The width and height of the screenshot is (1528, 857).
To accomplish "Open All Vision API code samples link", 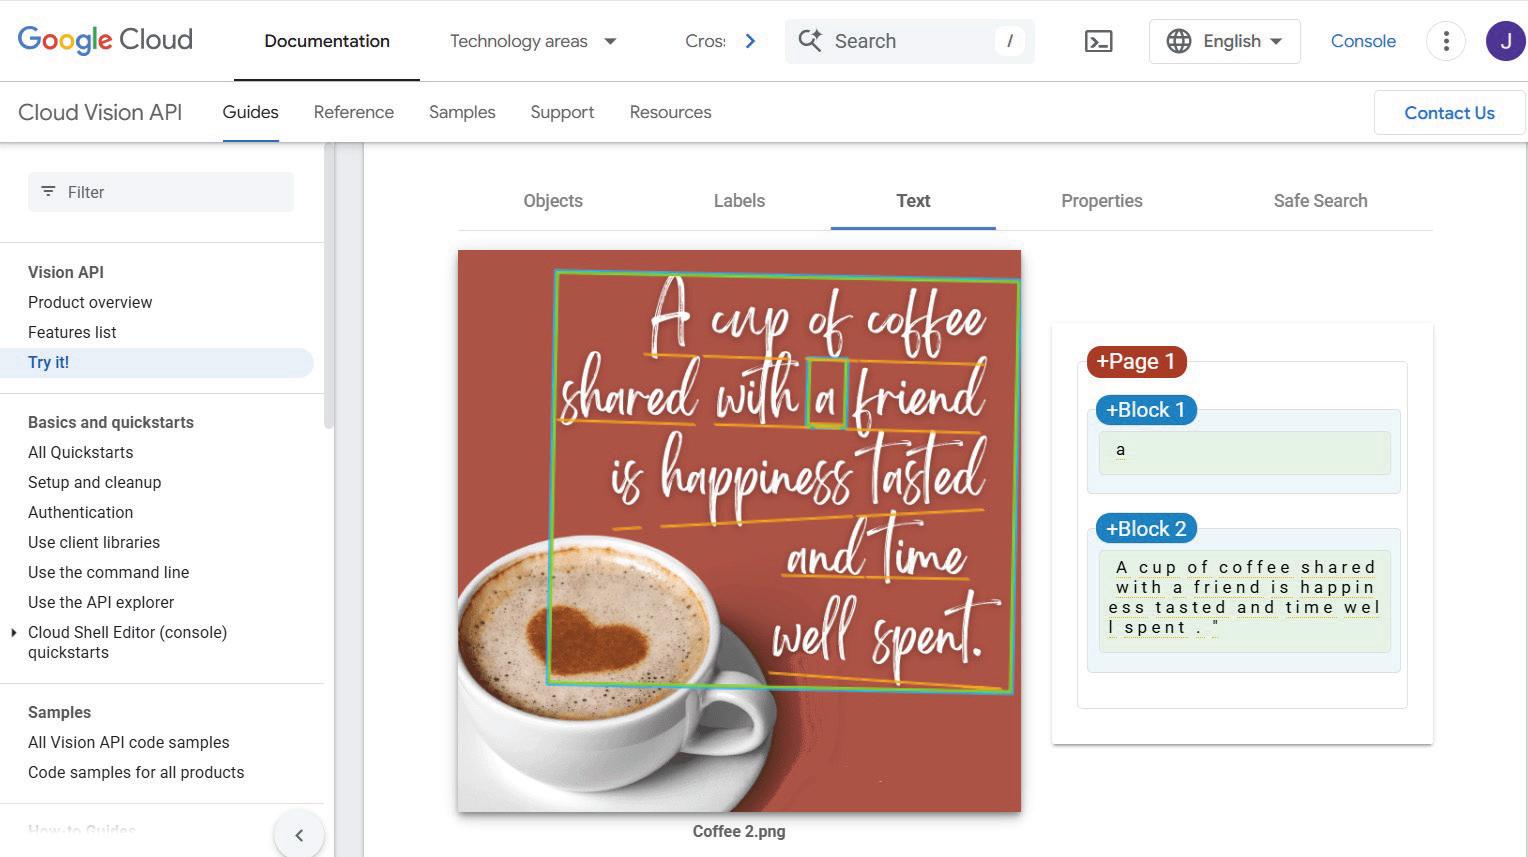I will point(129,742).
